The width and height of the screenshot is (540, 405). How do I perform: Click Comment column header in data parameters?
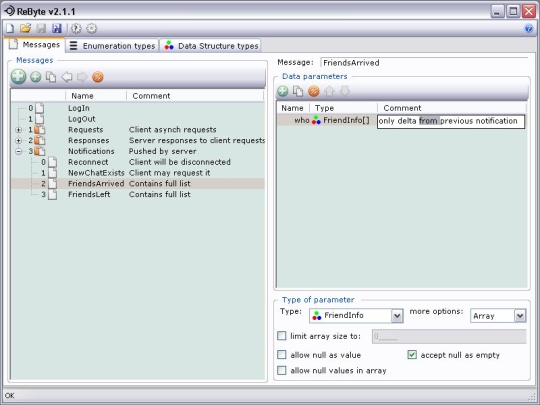point(452,108)
